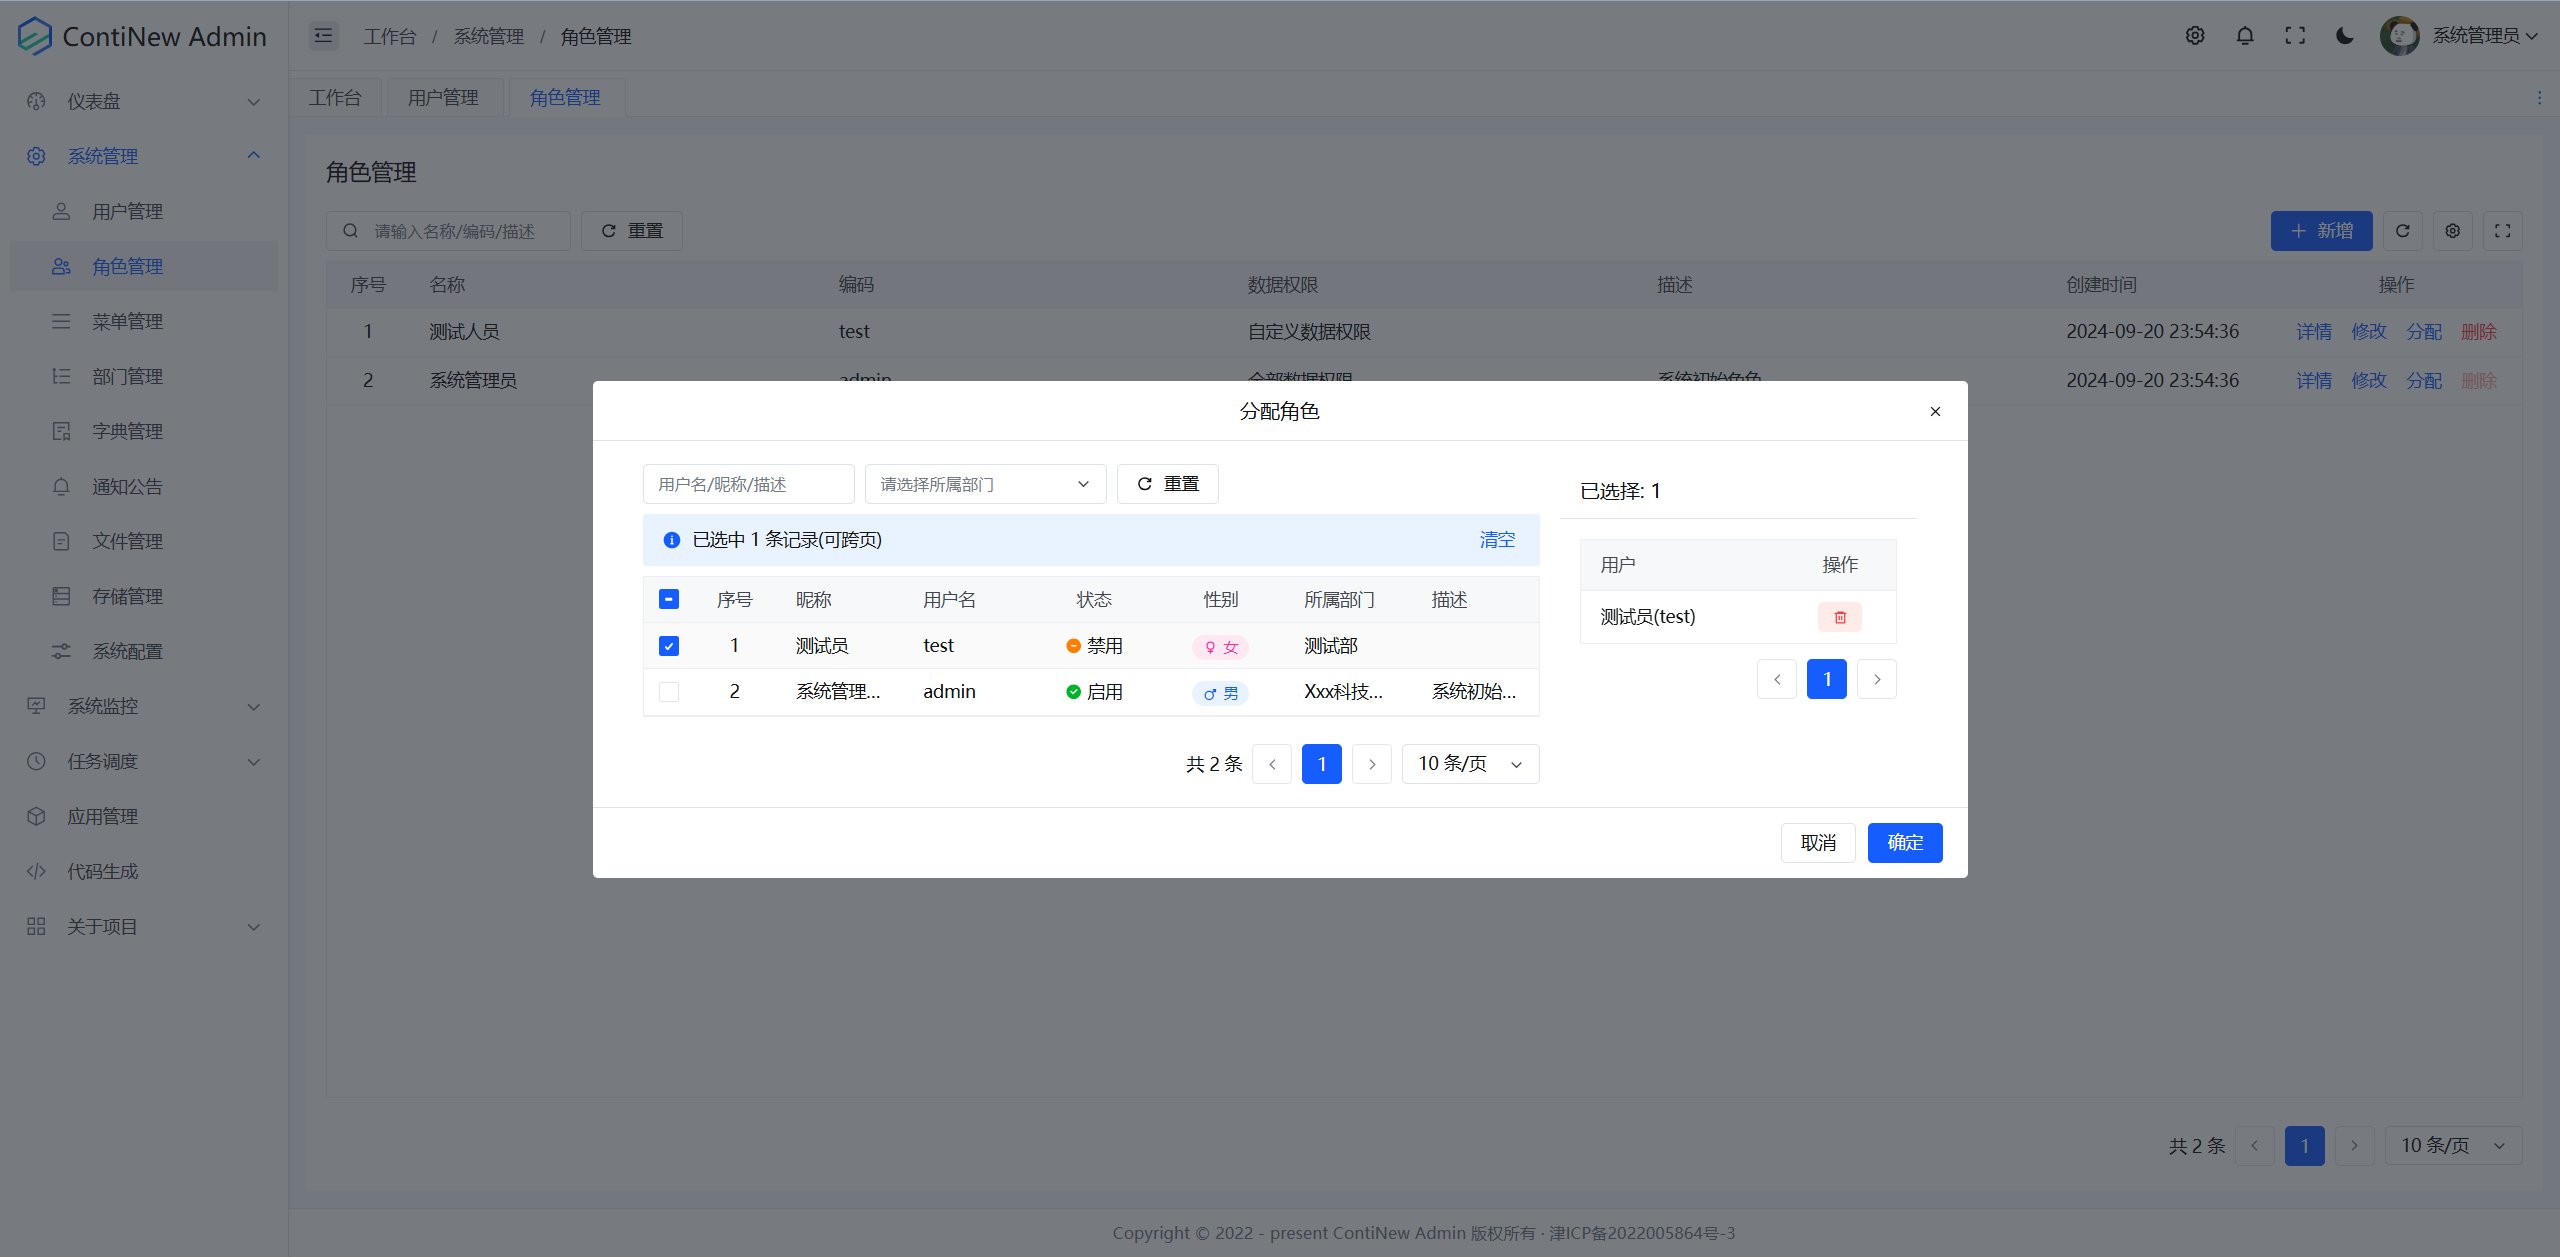Open the header settings gear icon
Screen dimensions: 2560x1257
2195,36
